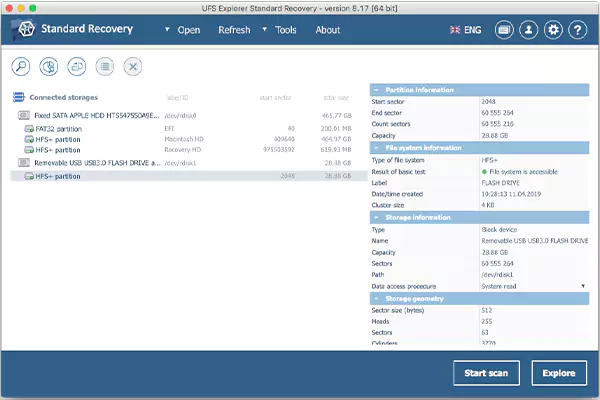Open the settings gear icon

pyautogui.click(x=554, y=30)
